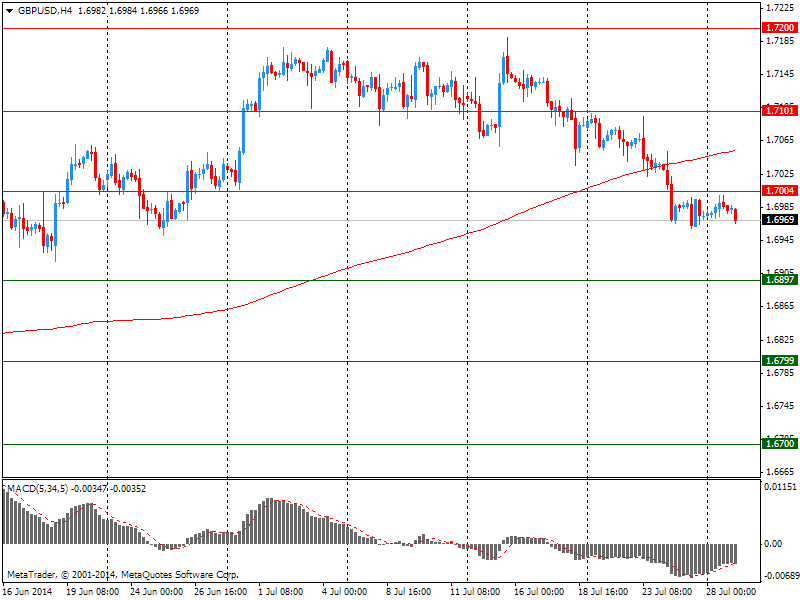Select the 1.6799 support level label
The width and height of the screenshot is (800, 600).
pos(780,361)
